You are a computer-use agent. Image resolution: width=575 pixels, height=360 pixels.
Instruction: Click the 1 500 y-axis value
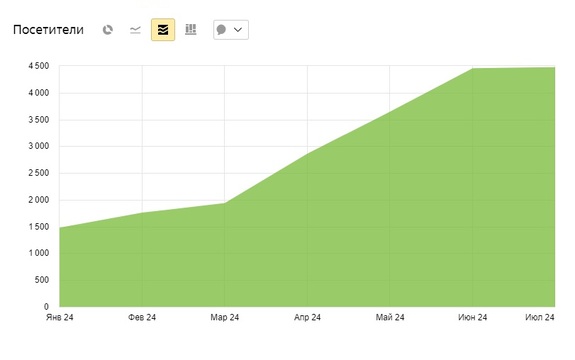39,227
